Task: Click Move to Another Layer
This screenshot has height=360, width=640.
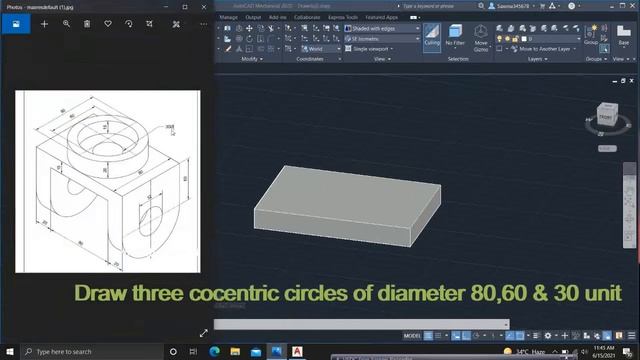Action: [544, 49]
